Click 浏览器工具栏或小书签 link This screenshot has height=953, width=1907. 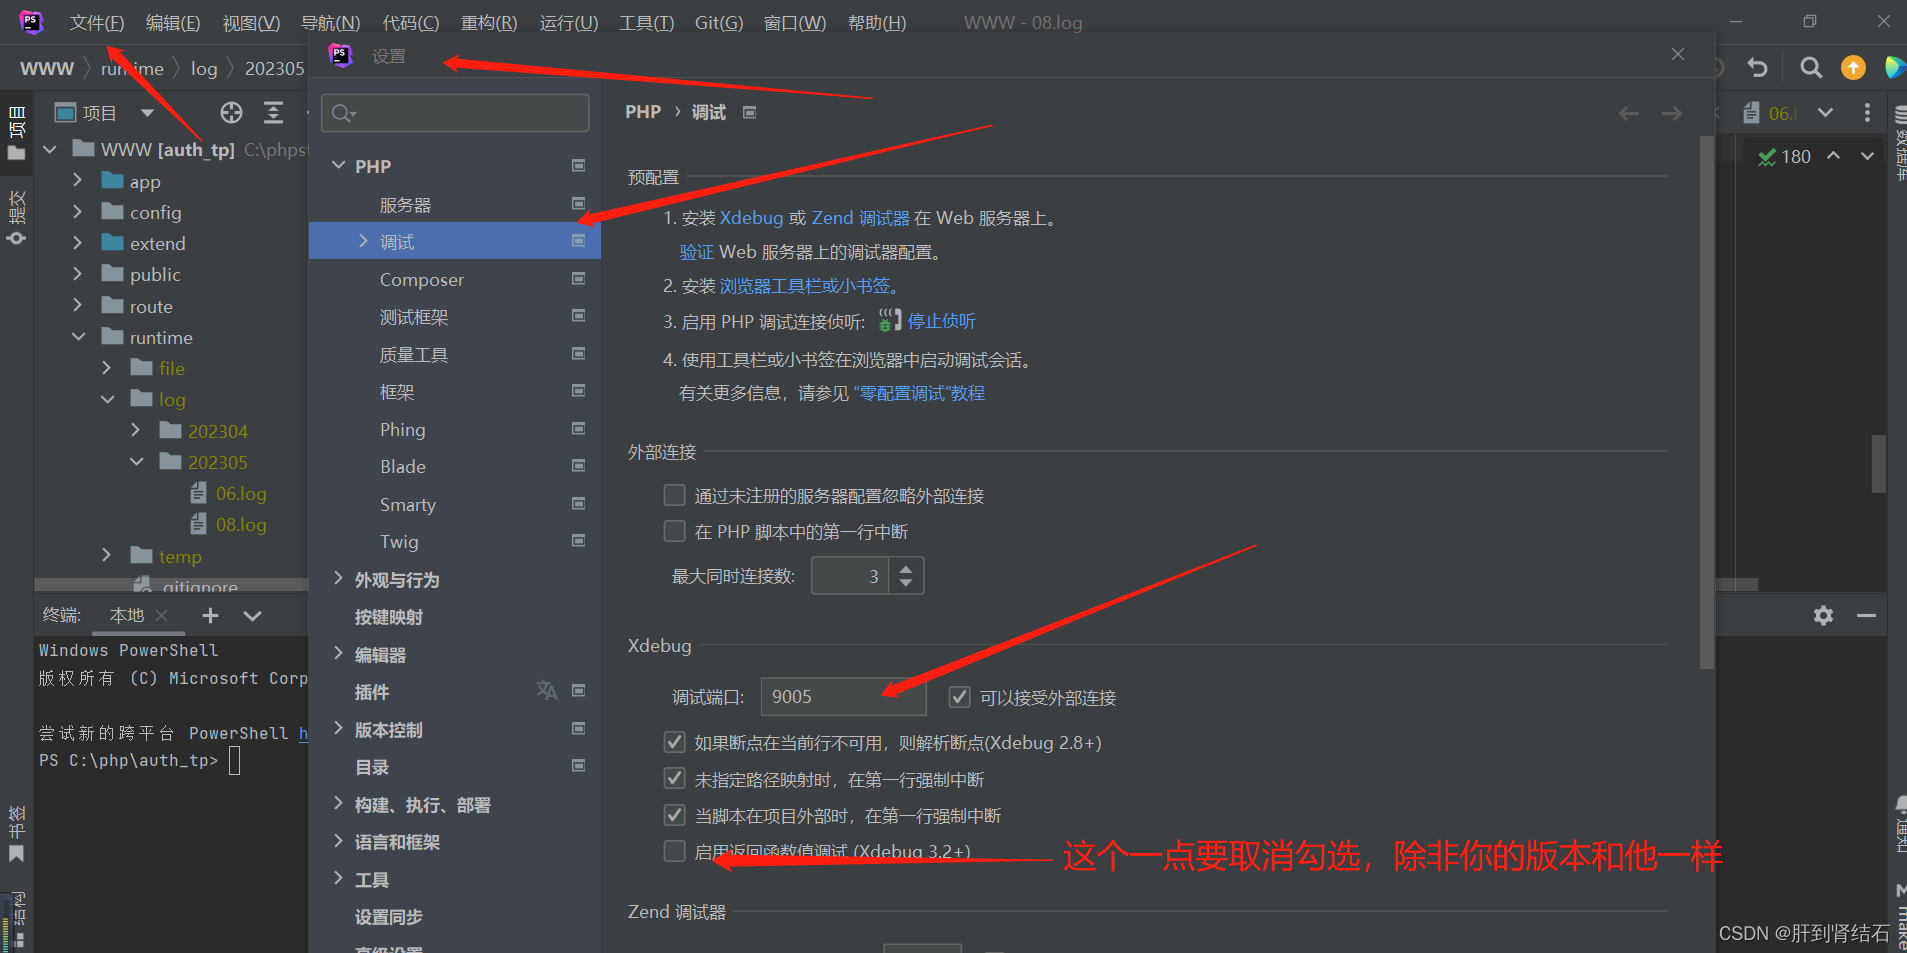pos(809,286)
